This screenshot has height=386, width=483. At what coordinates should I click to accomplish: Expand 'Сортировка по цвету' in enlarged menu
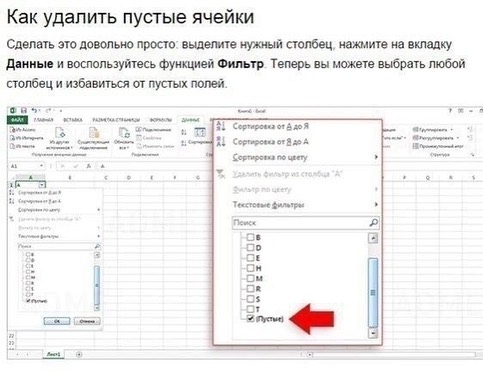click(x=376, y=157)
